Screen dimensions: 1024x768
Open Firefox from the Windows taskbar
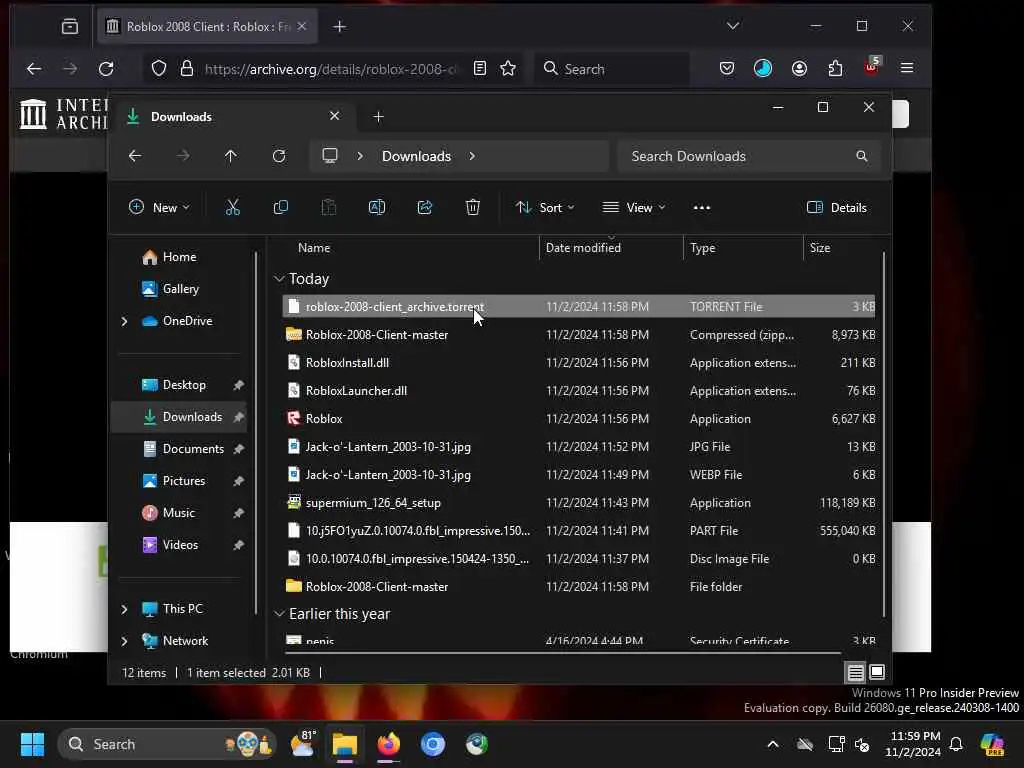tap(389, 744)
